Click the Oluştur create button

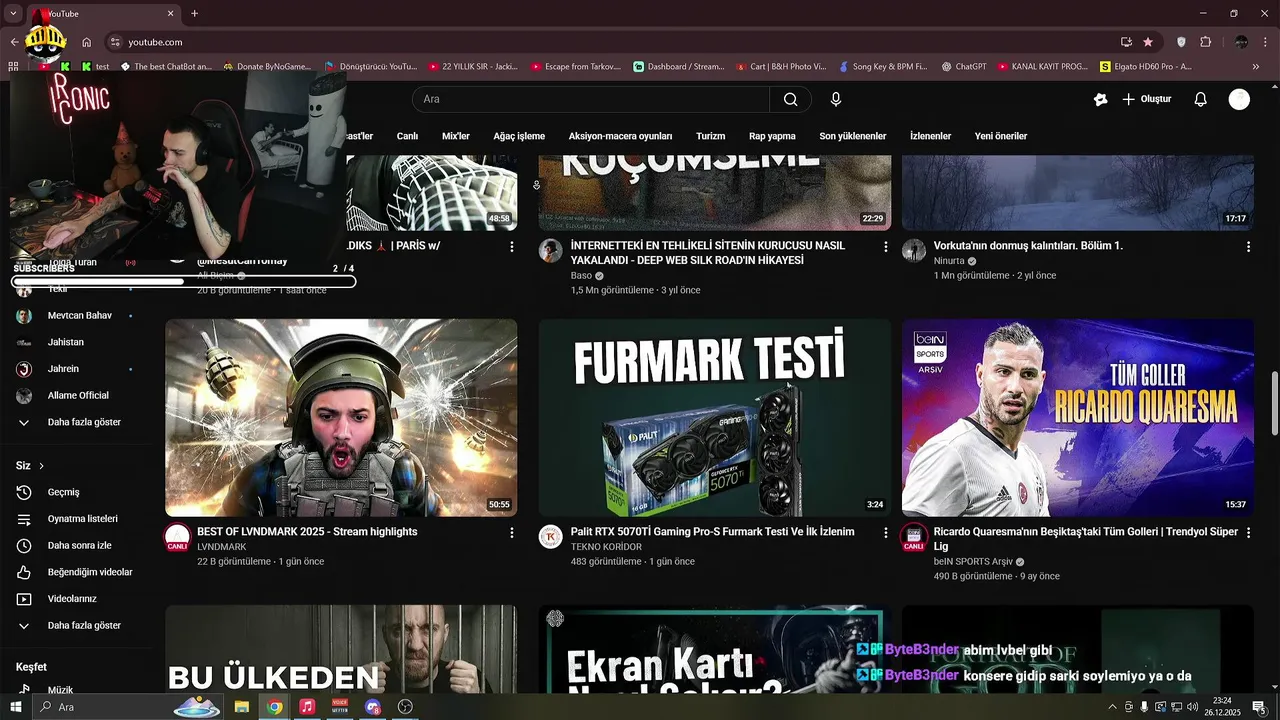(x=1146, y=99)
